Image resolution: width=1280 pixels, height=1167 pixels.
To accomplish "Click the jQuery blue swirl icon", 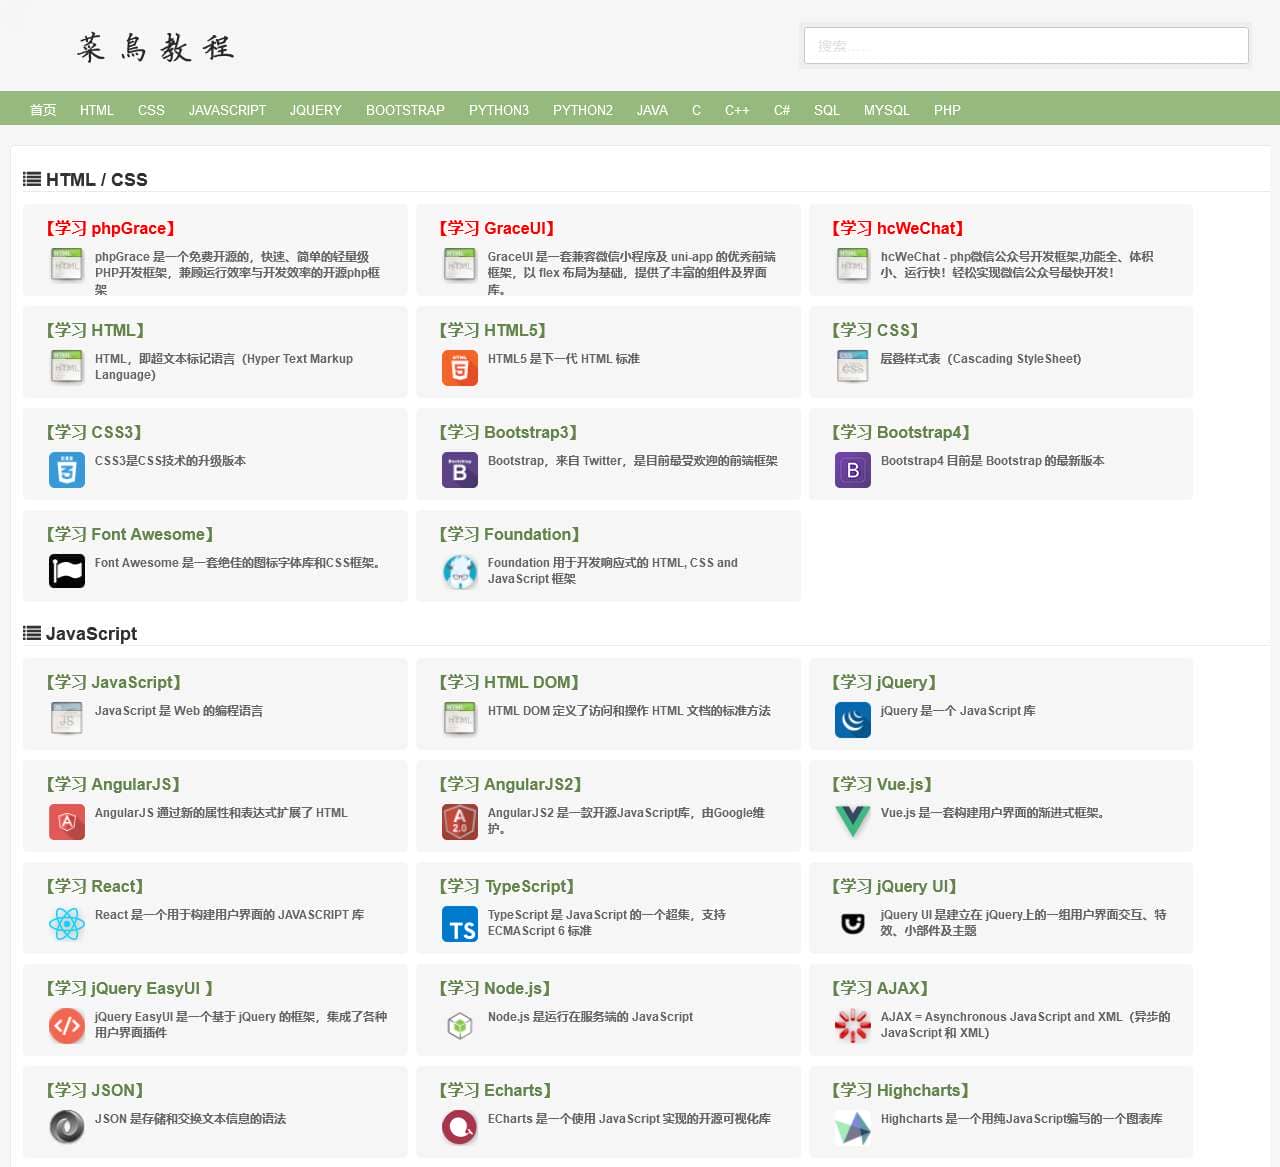I will (x=853, y=719).
